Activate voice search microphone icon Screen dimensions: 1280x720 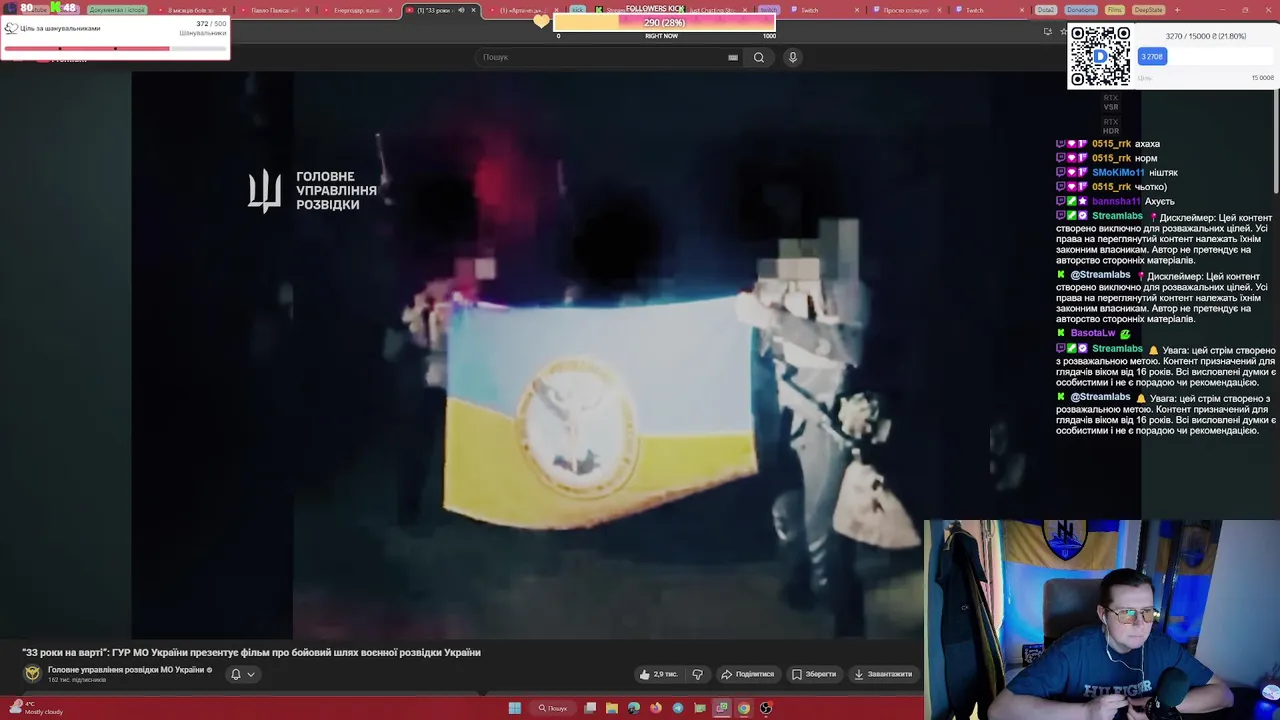793,57
